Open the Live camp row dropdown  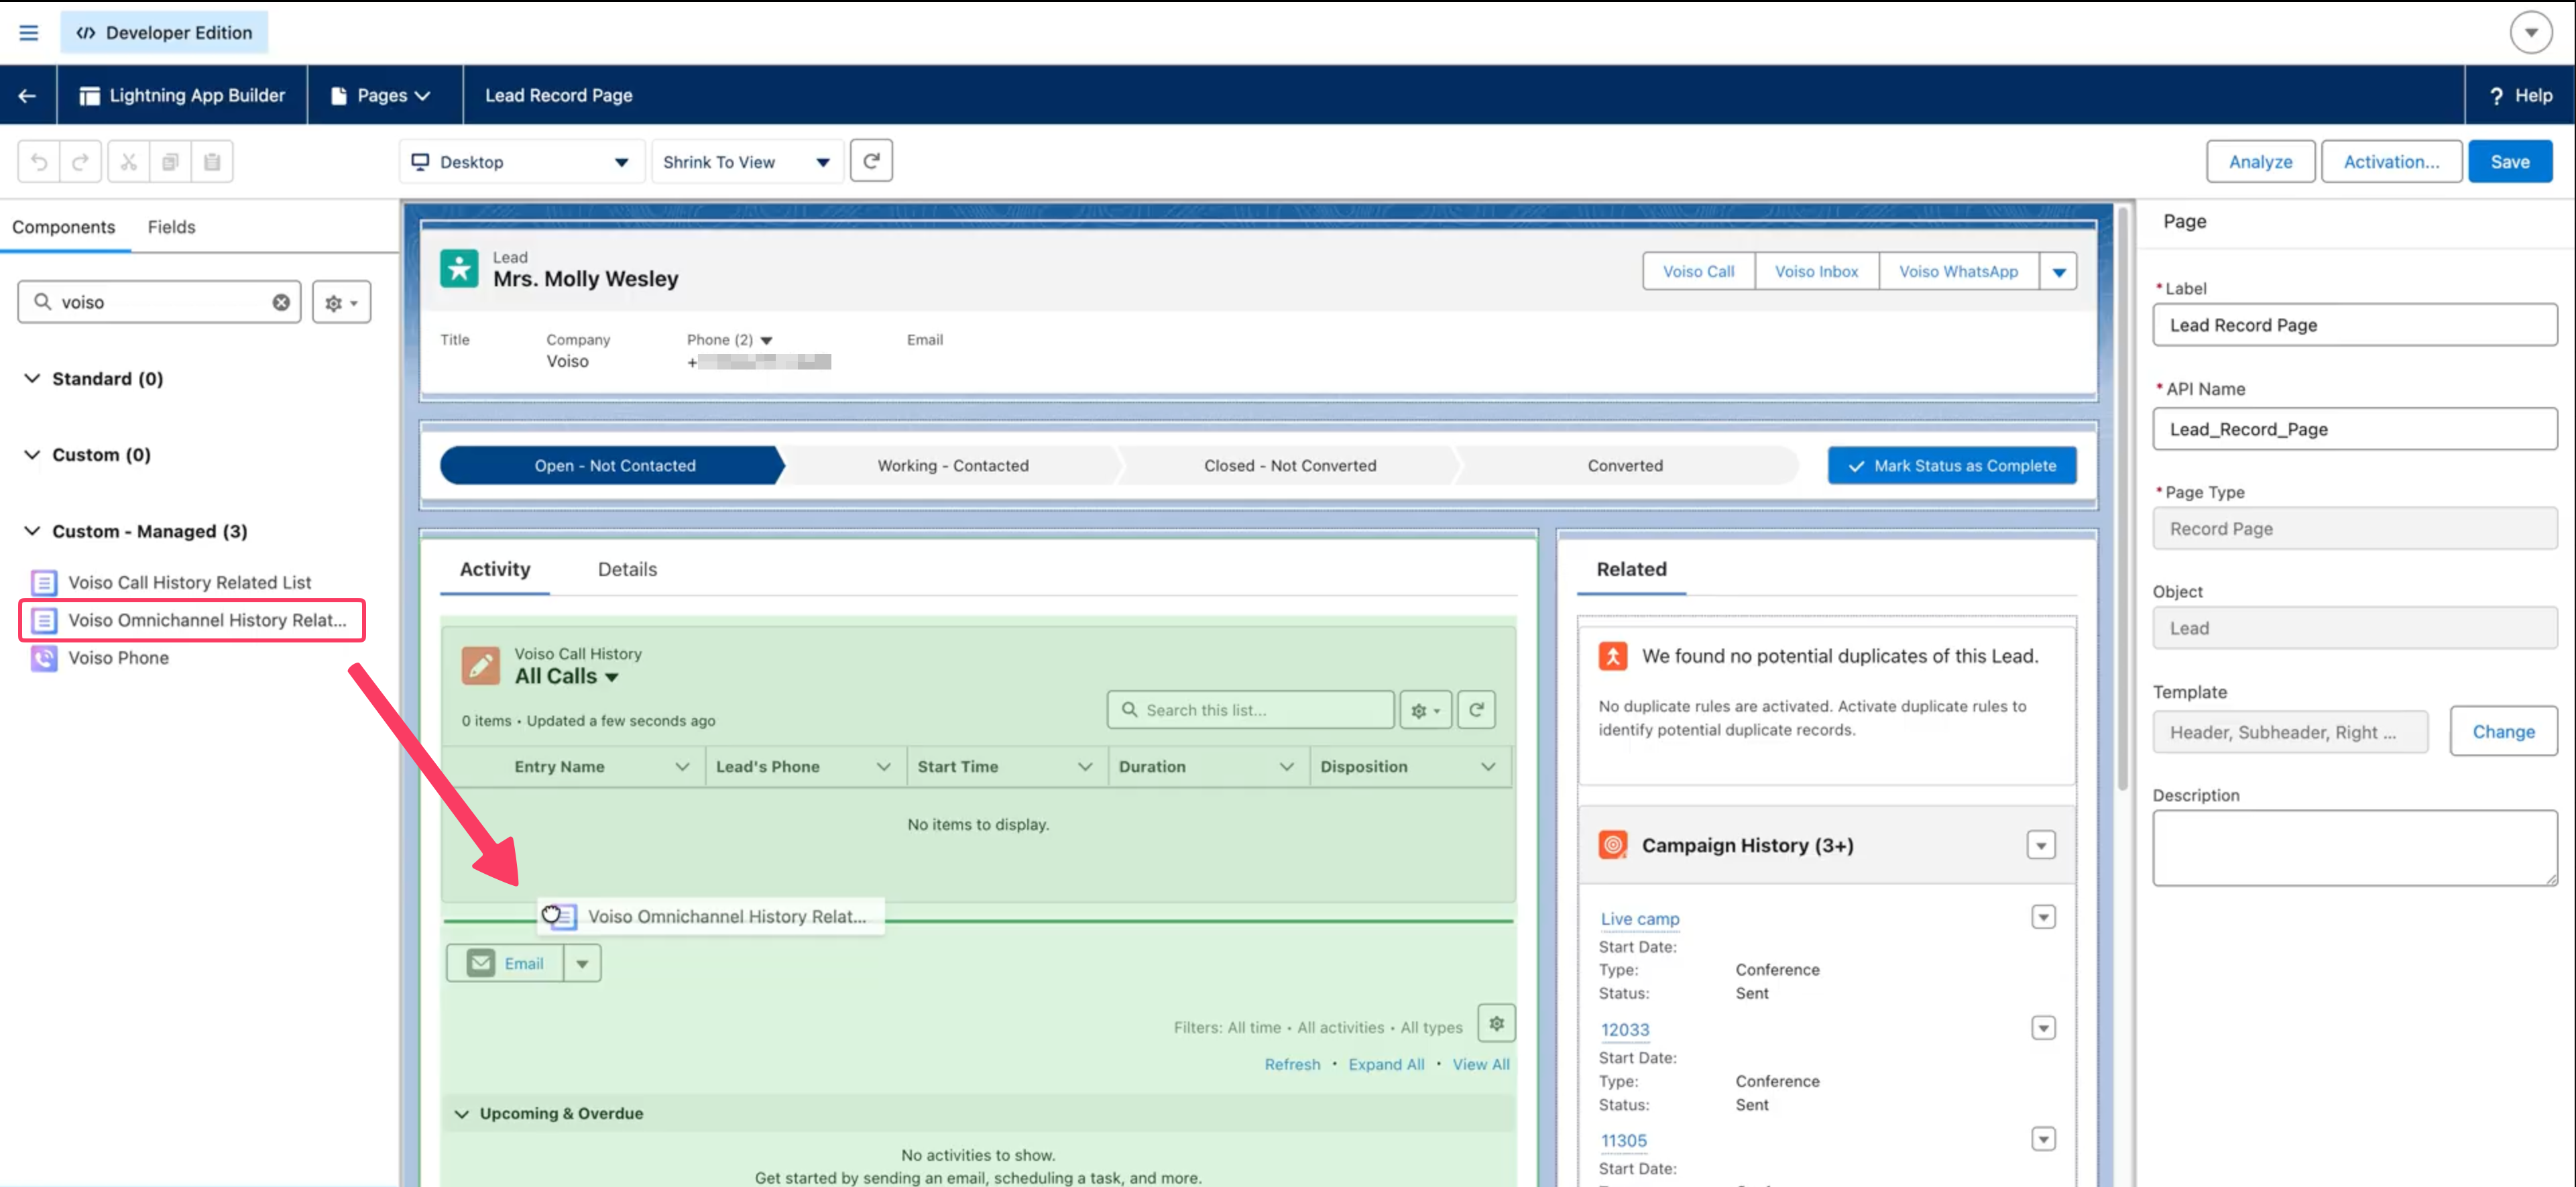(2043, 917)
